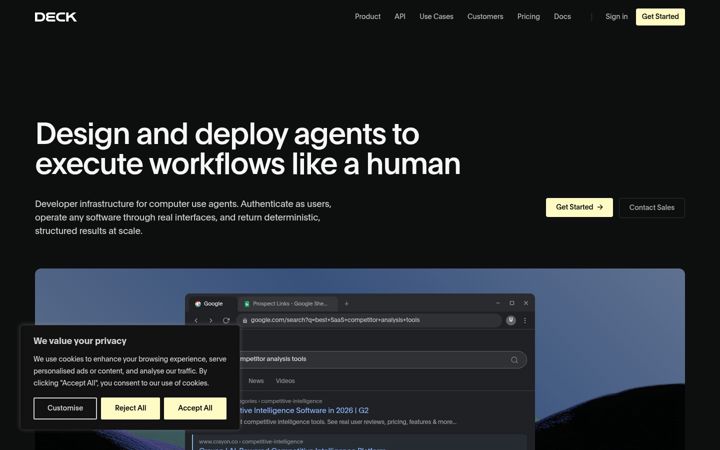Image resolution: width=720 pixels, height=450 pixels.
Task: Go to Use Cases
Action: [436, 17]
